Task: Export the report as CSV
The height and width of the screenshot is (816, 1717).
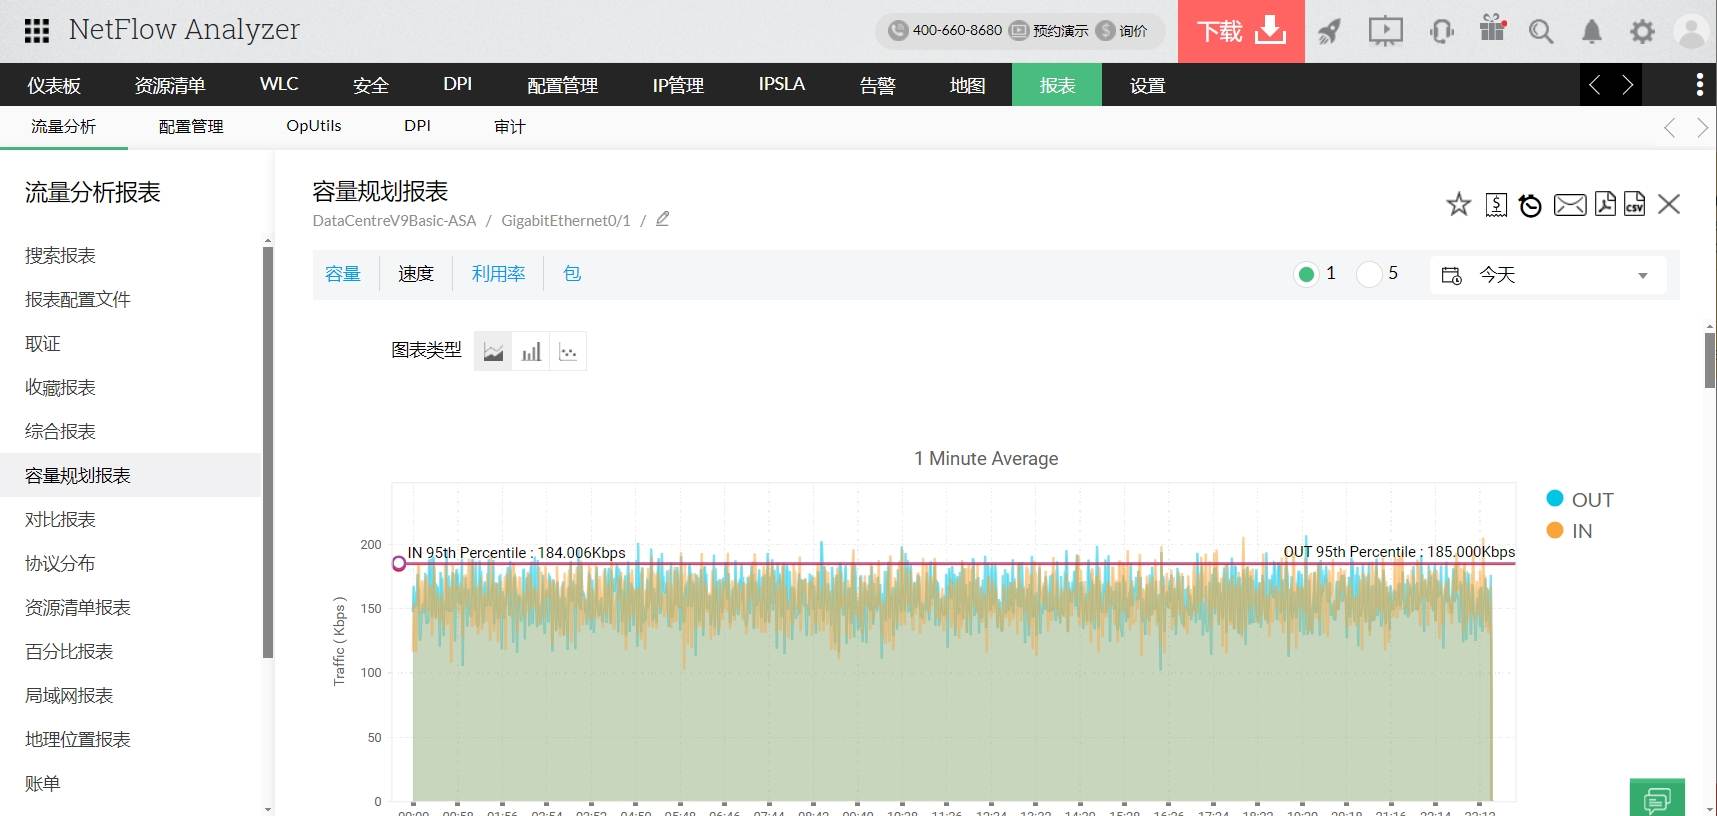Action: pyautogui.click(x=1634, y=204)
